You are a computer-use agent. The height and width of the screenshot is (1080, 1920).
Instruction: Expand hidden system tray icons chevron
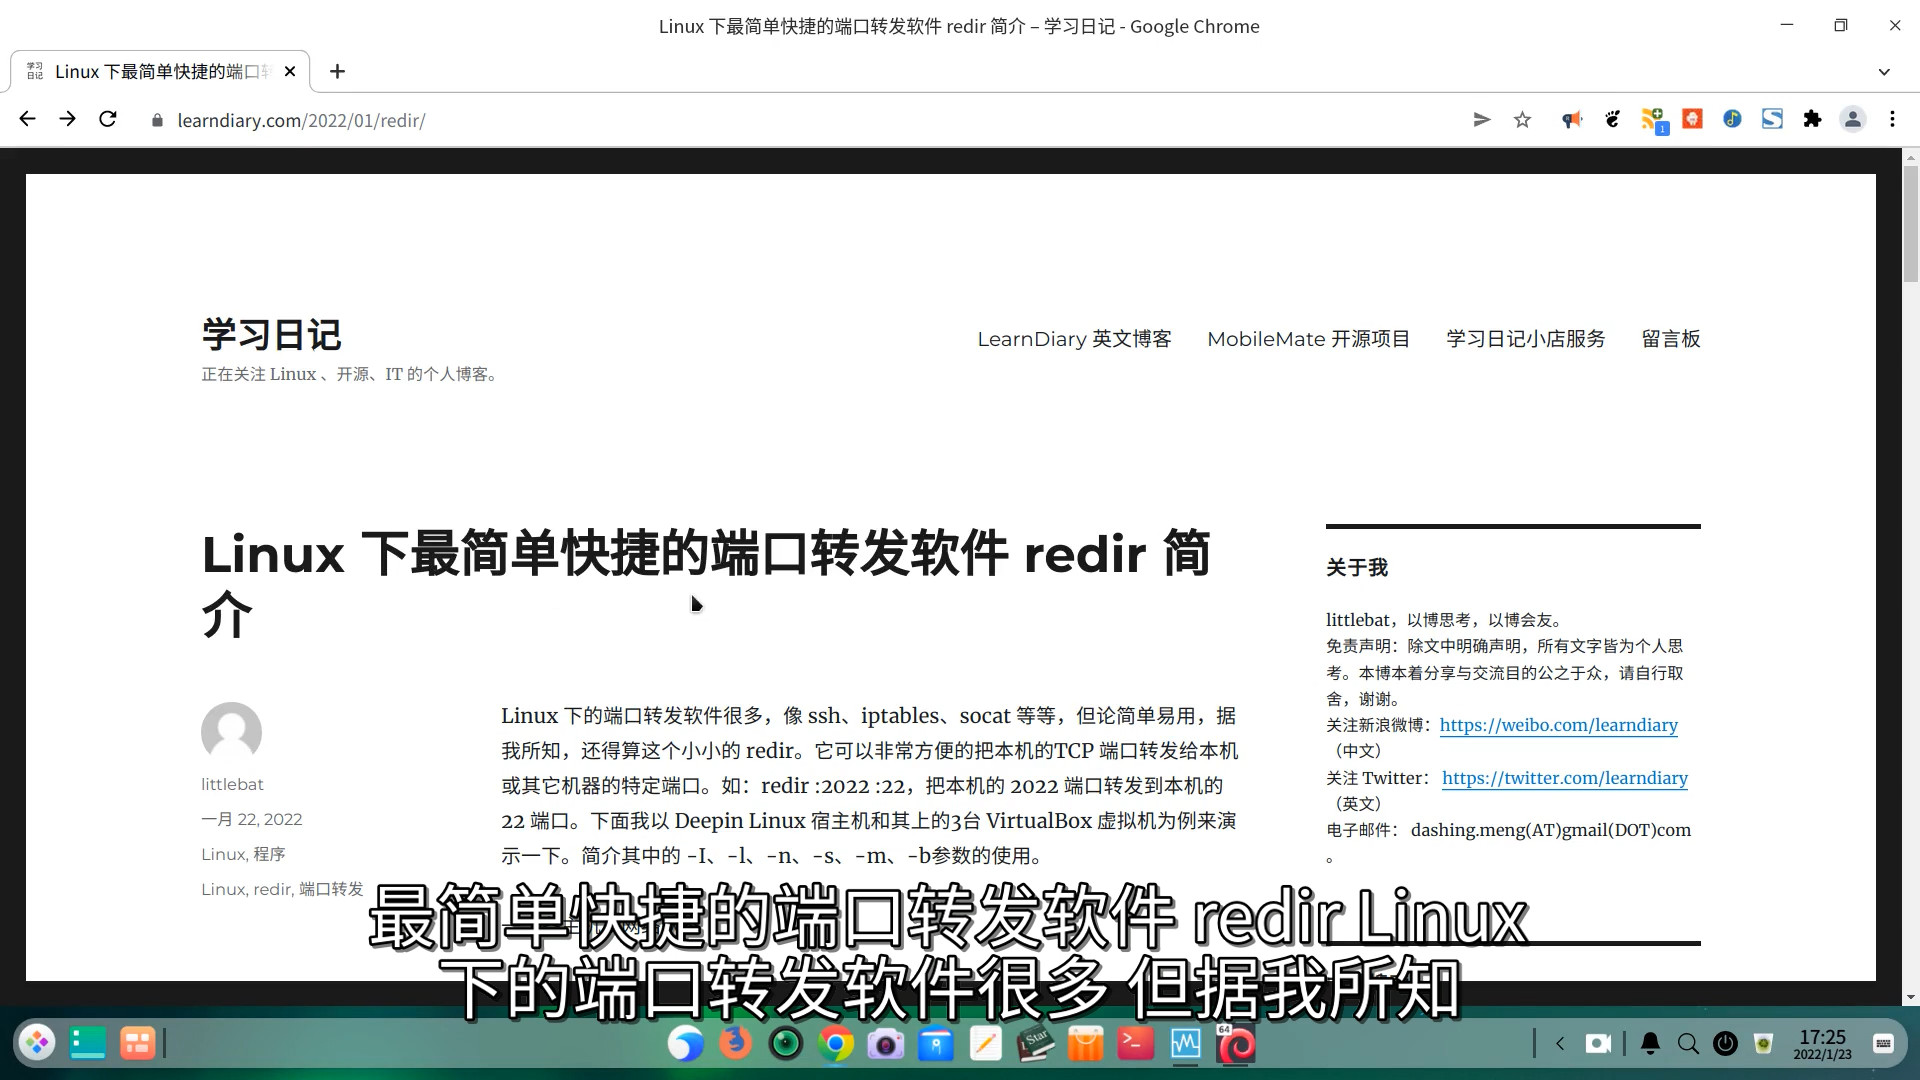[1560, 1043]
